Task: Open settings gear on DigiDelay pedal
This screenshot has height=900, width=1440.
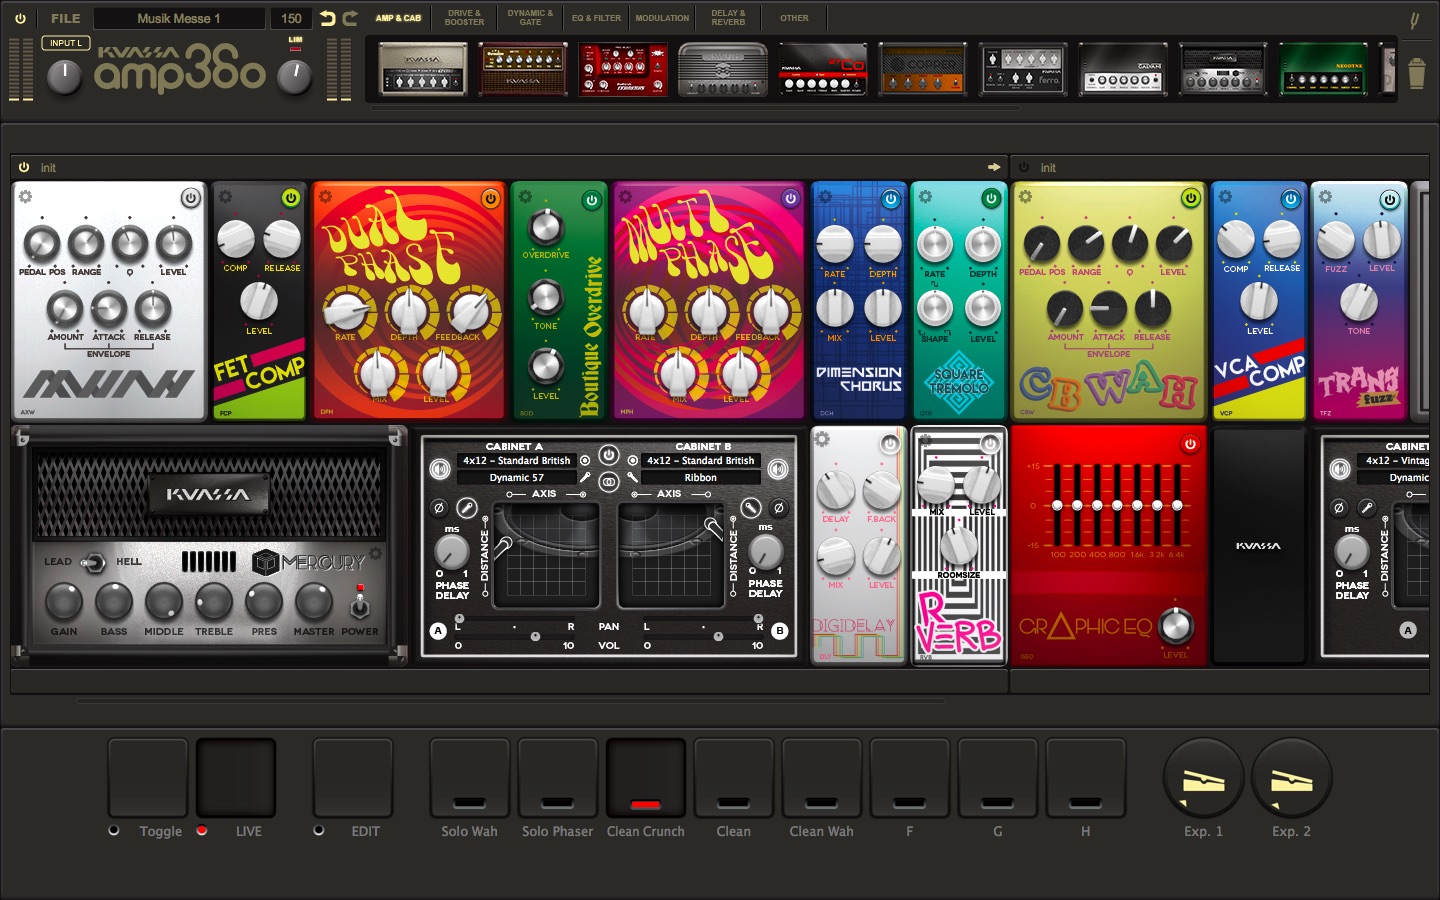Action: [x=822, y=439]
